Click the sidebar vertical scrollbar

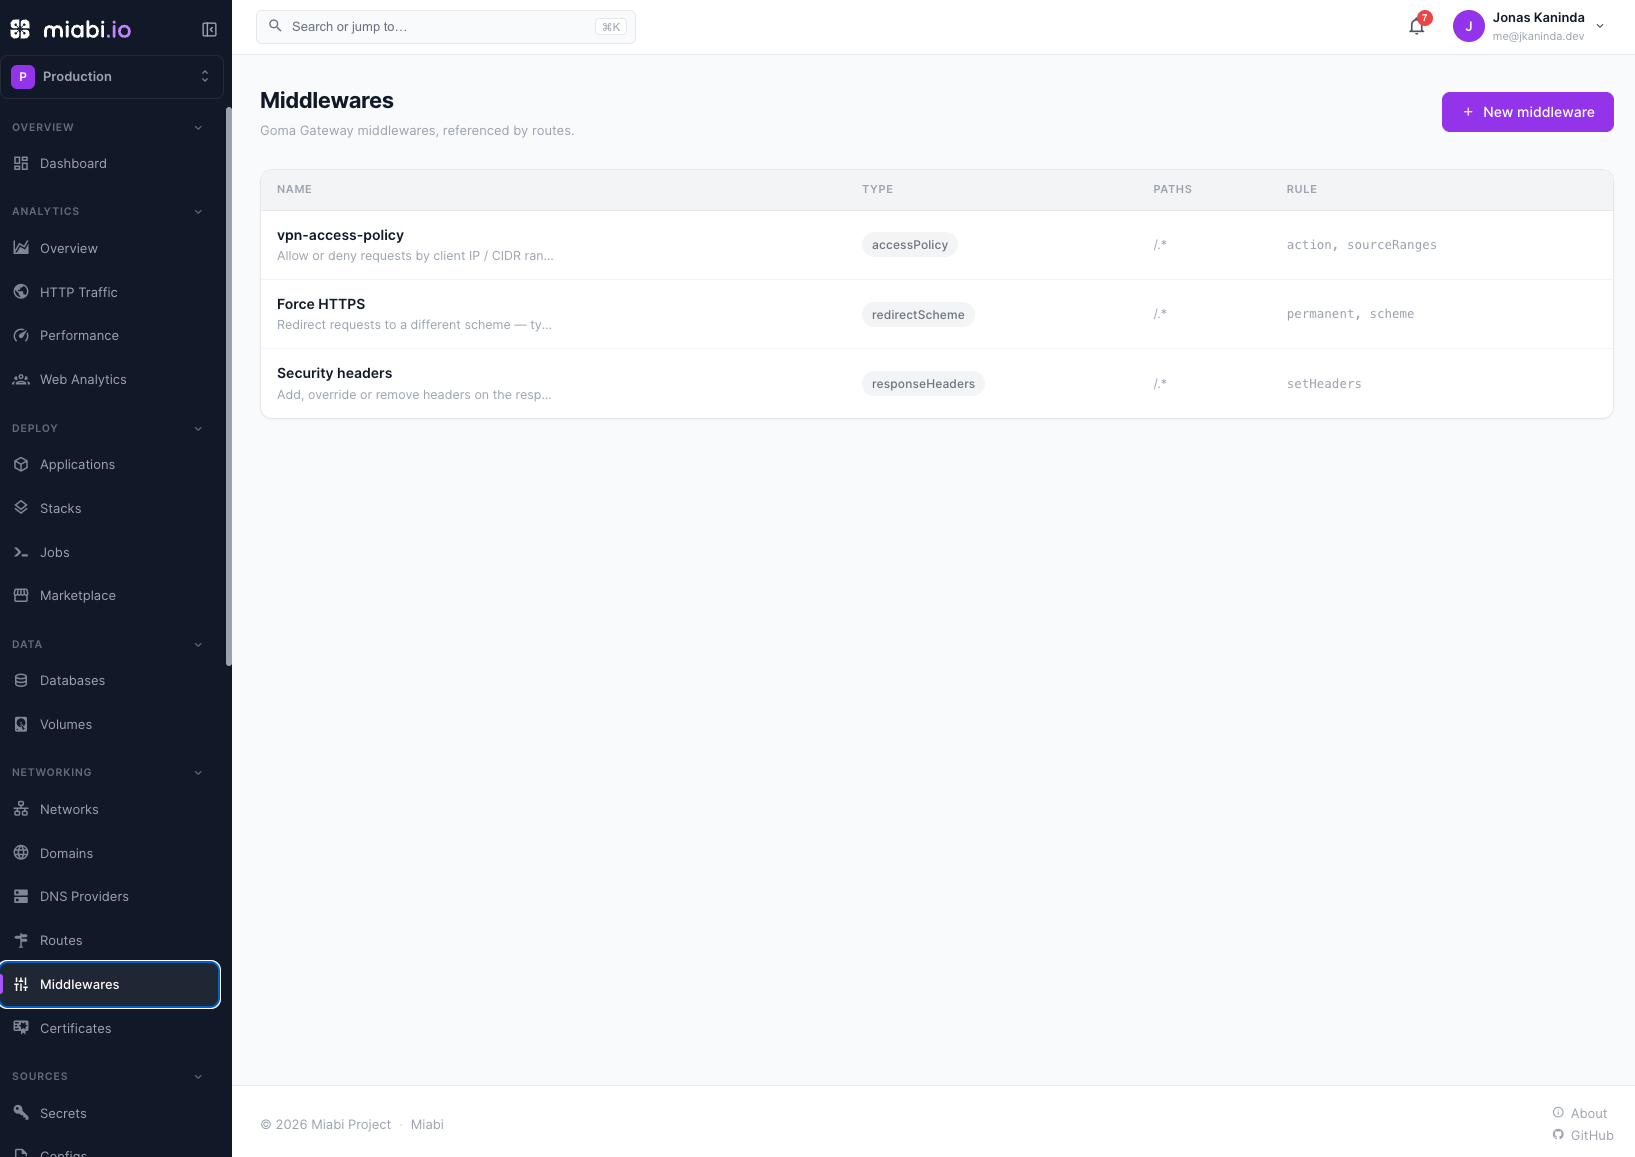229,386
